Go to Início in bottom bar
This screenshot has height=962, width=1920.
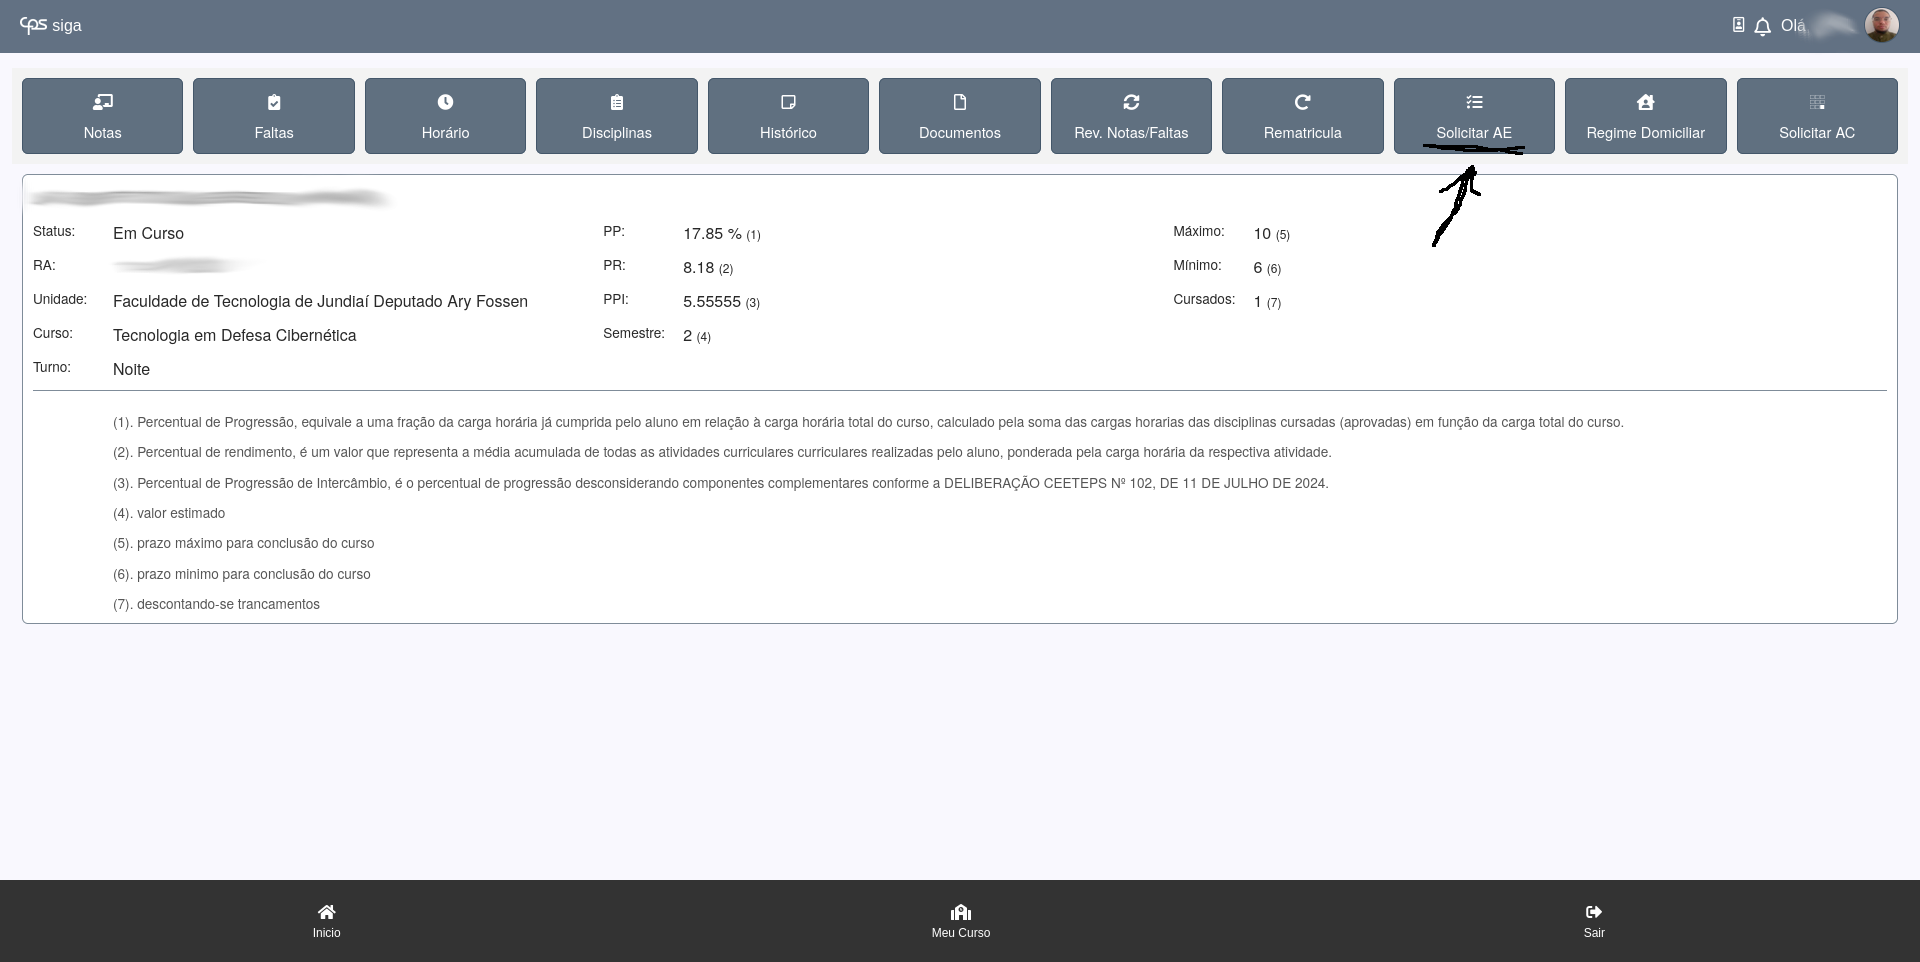[326, 920]
